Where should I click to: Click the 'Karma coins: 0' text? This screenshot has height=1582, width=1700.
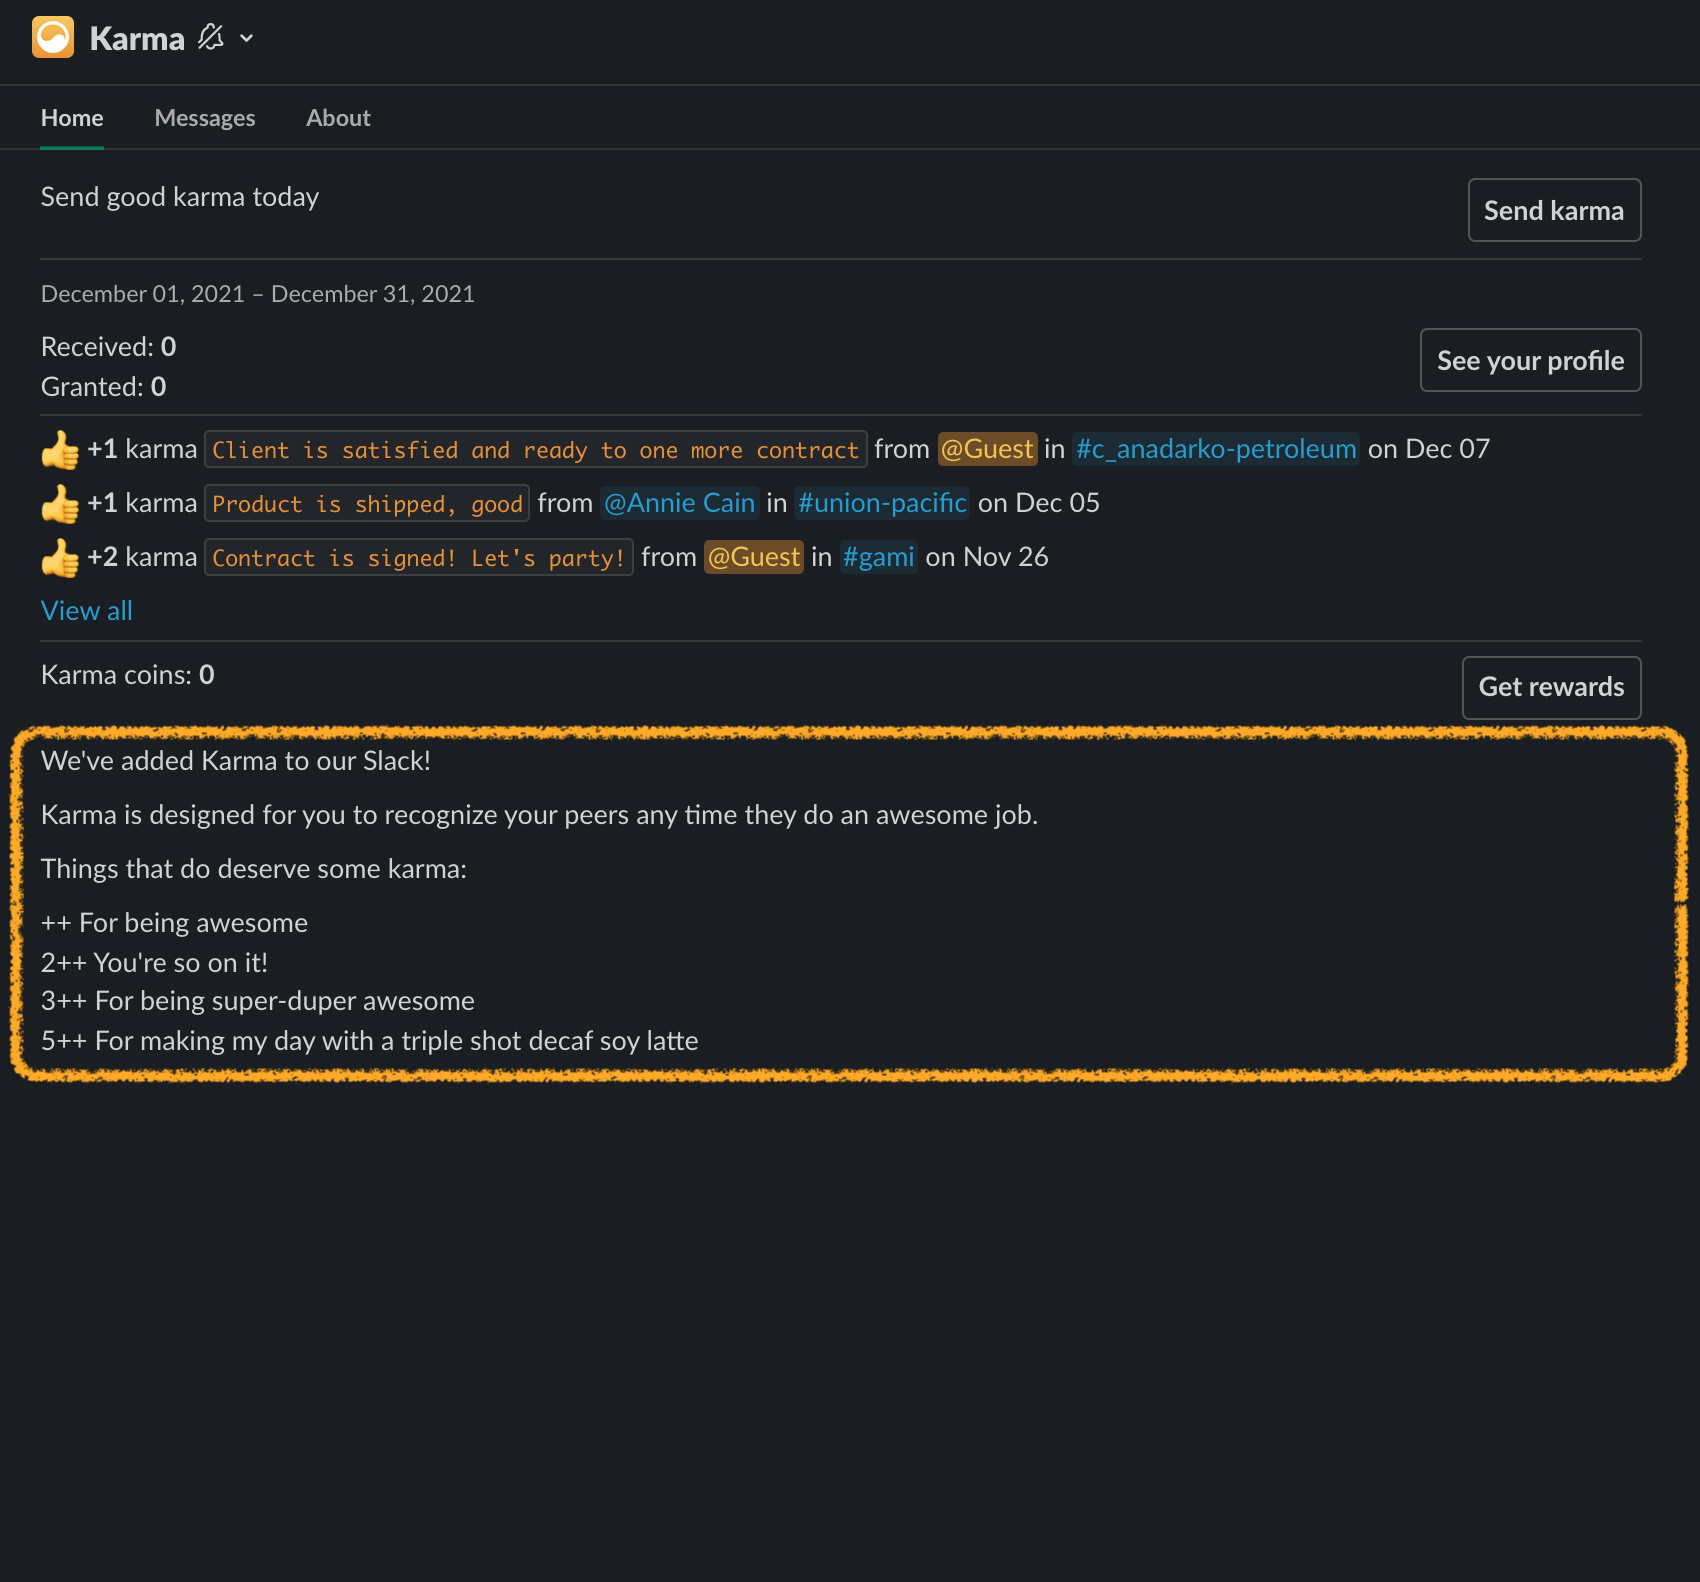(x=128, y=675)
